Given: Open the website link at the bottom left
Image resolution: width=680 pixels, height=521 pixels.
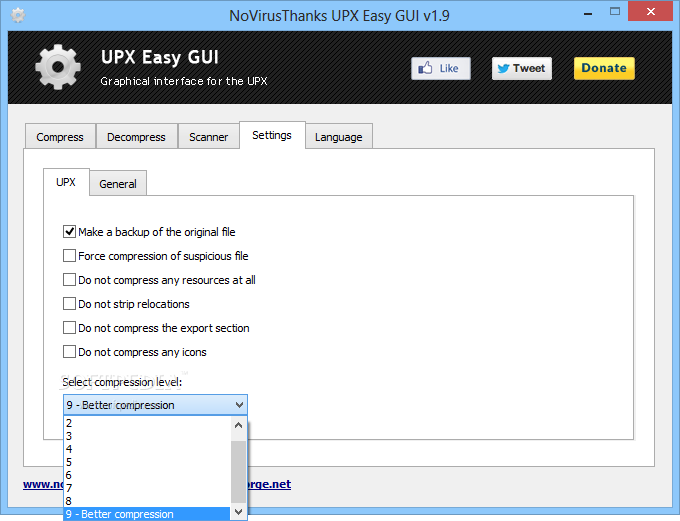Looking at the screenshot, I should click(x=43, y=484).
